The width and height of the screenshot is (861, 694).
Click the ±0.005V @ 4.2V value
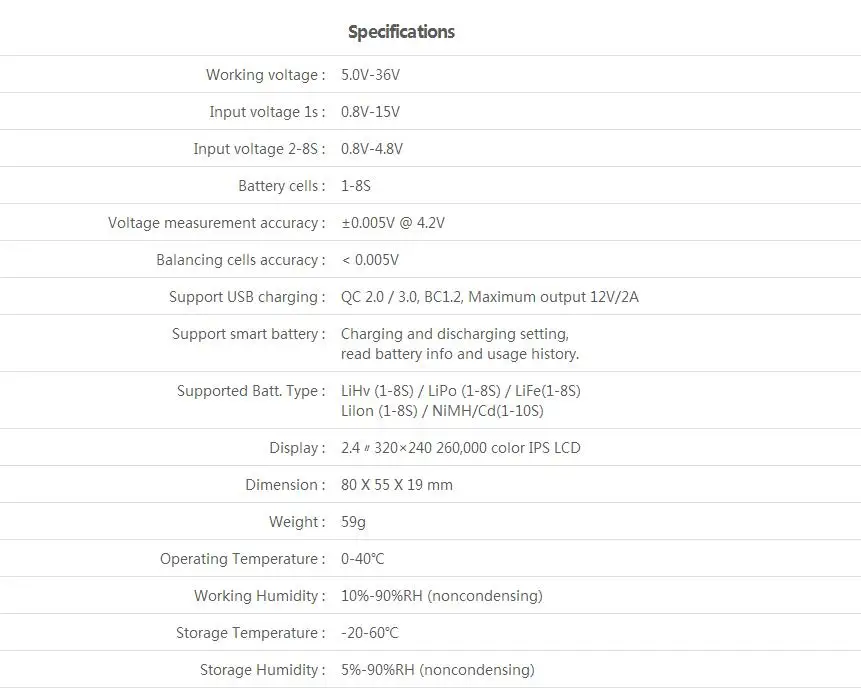(393, 223)
